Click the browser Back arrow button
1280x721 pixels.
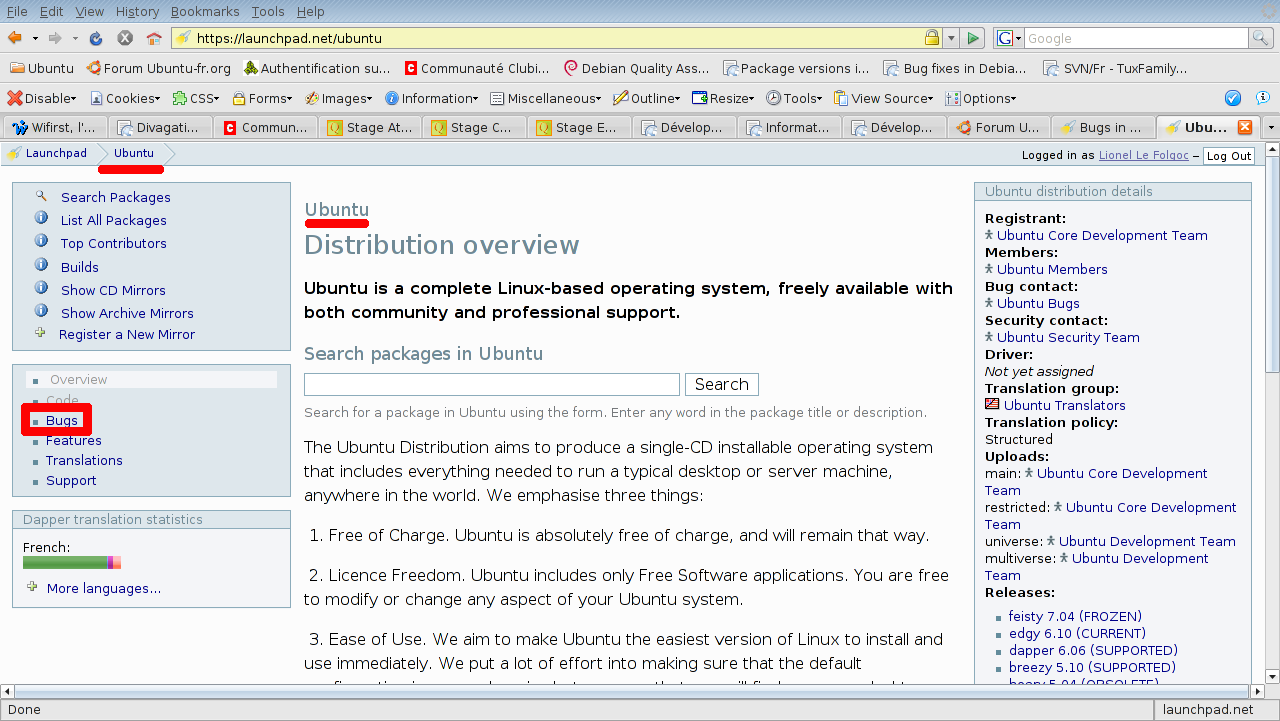[x=15, y=38]
